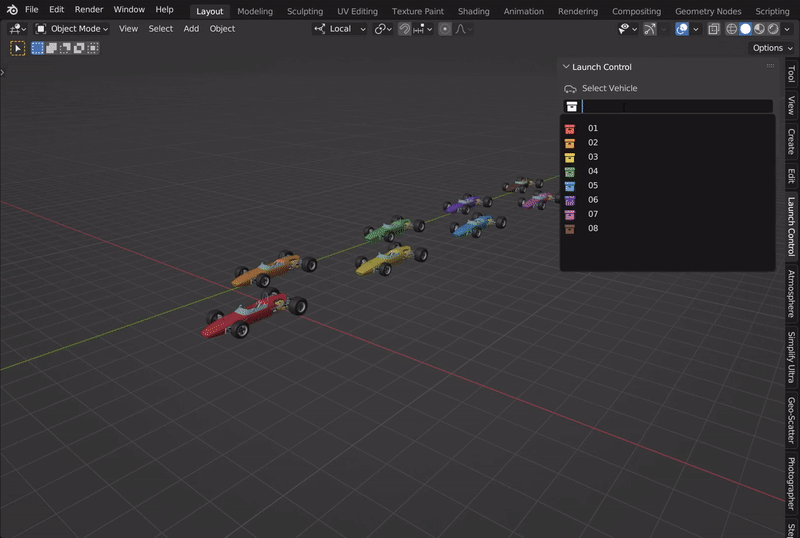Open the File menu
Viewport: 800px width, 538px height.
pos(32,10)
